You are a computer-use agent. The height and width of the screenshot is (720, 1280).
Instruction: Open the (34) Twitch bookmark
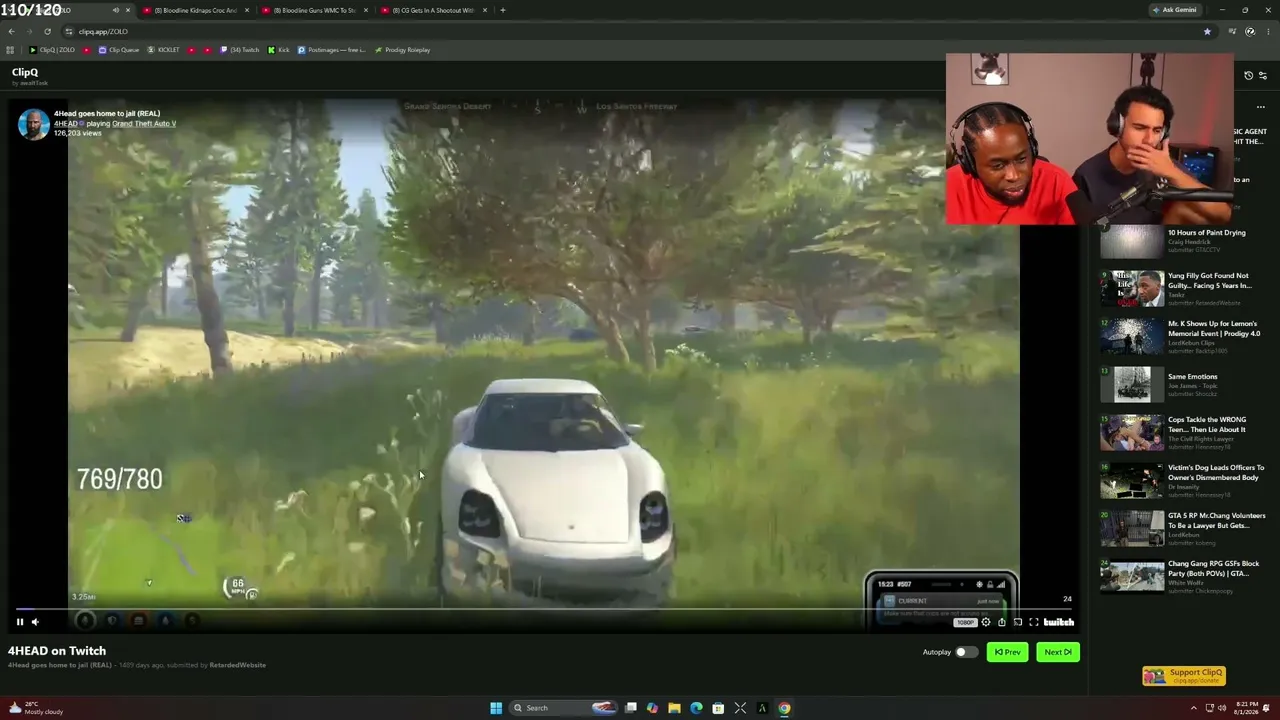(239, 50)
